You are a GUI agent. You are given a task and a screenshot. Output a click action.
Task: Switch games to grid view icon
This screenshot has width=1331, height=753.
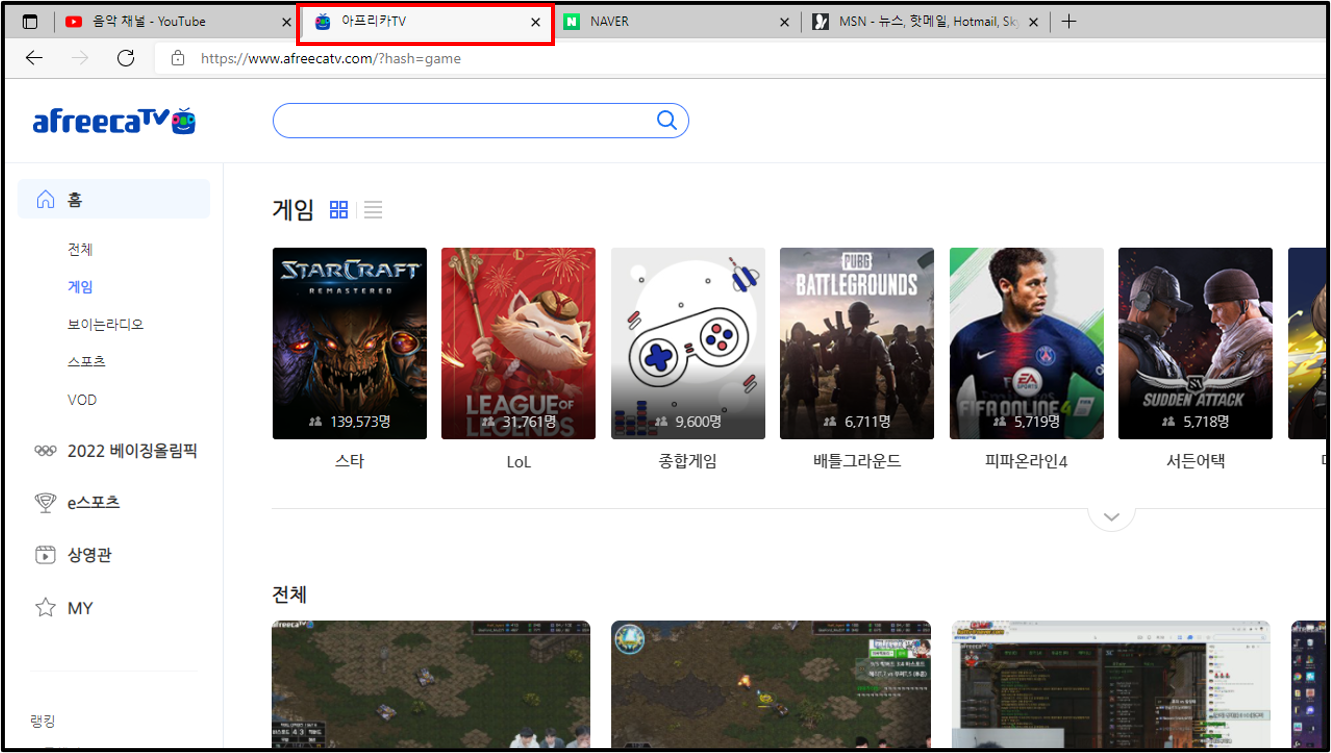339,210
